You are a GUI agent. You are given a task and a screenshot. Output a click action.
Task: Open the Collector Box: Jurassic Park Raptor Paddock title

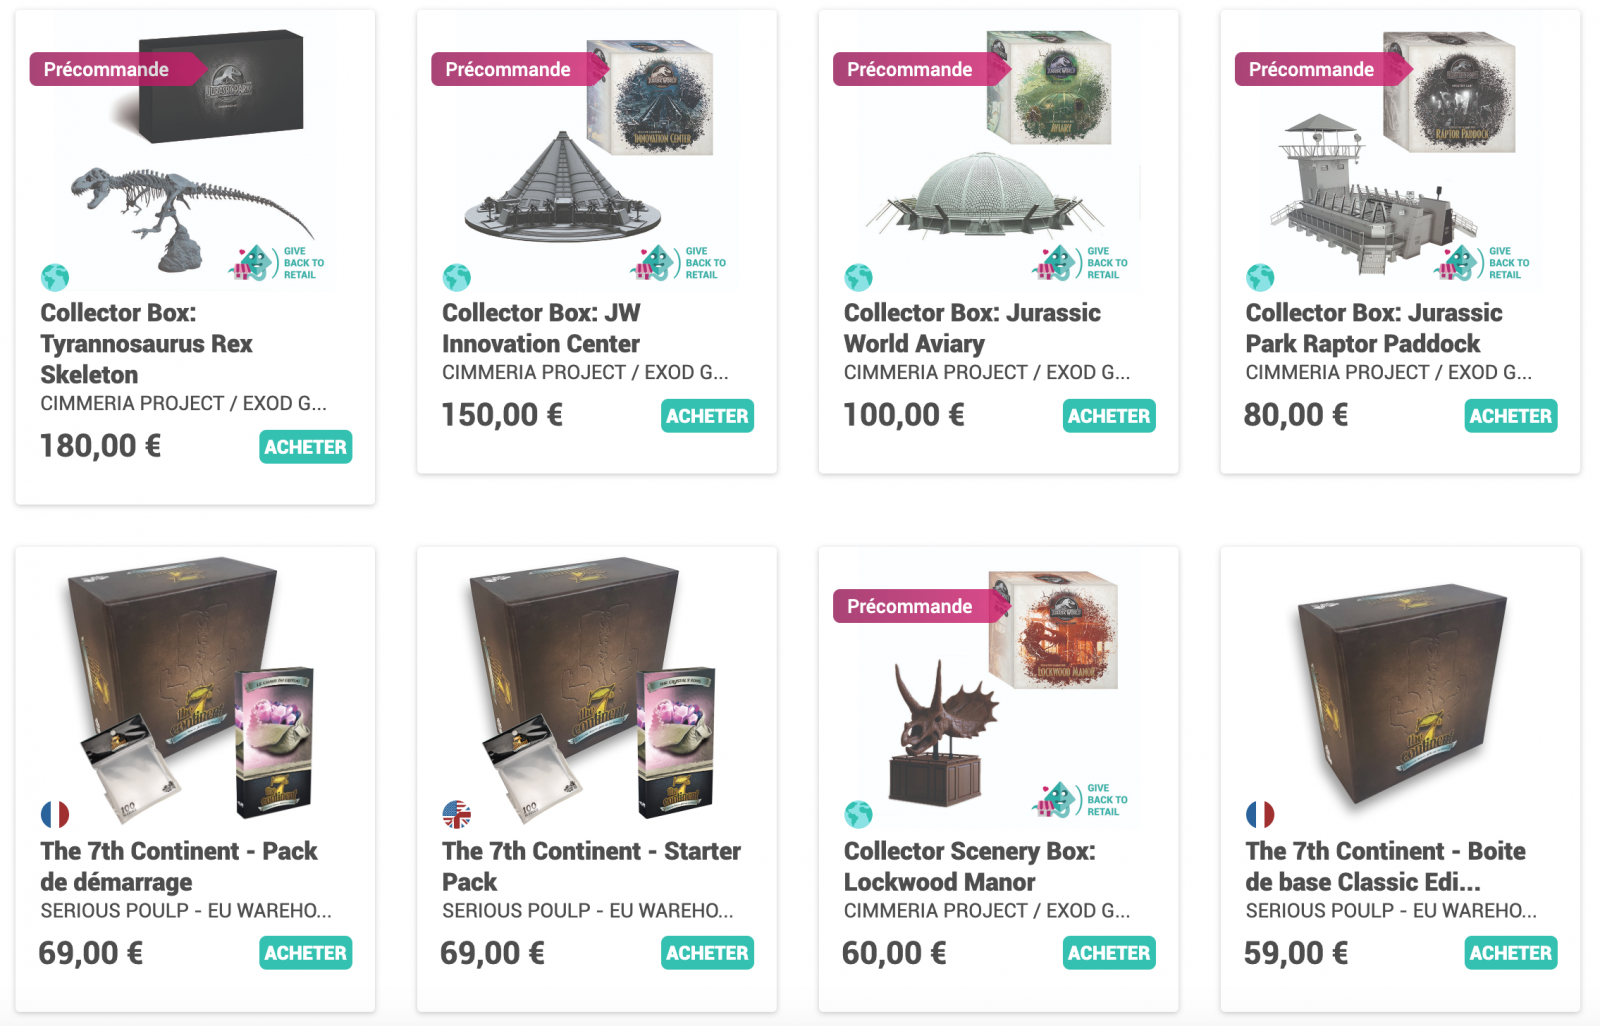(x=1373, y=328)
